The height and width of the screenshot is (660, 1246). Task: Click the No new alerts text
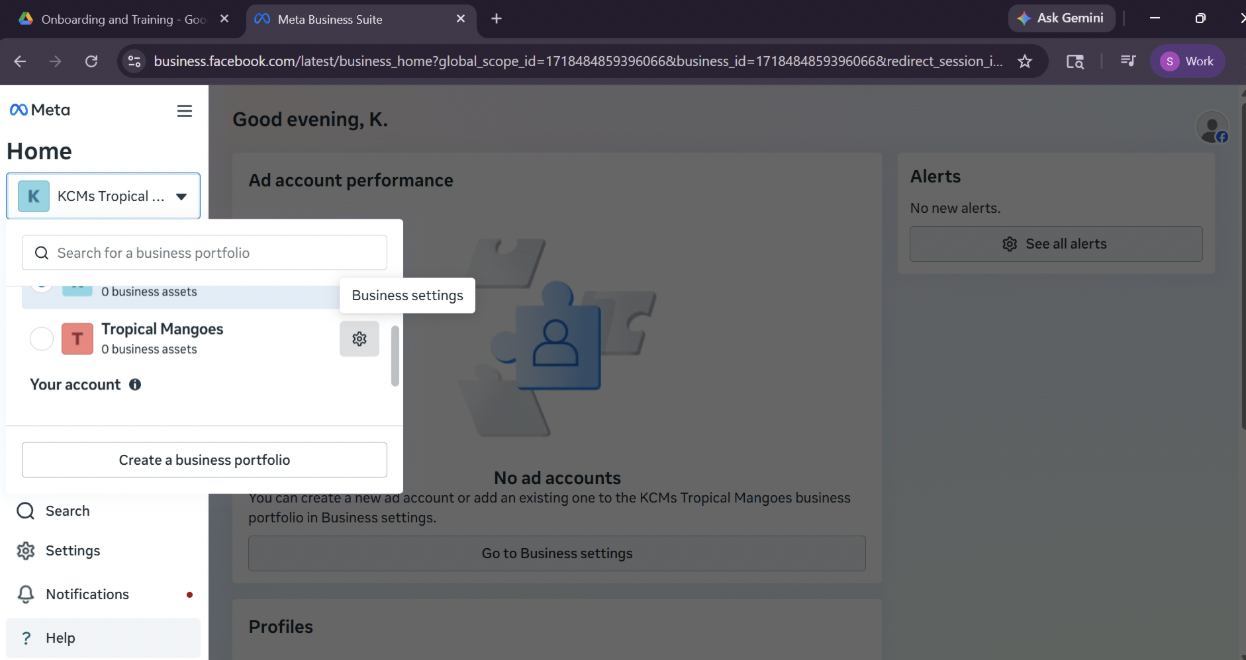coord(955,208)
